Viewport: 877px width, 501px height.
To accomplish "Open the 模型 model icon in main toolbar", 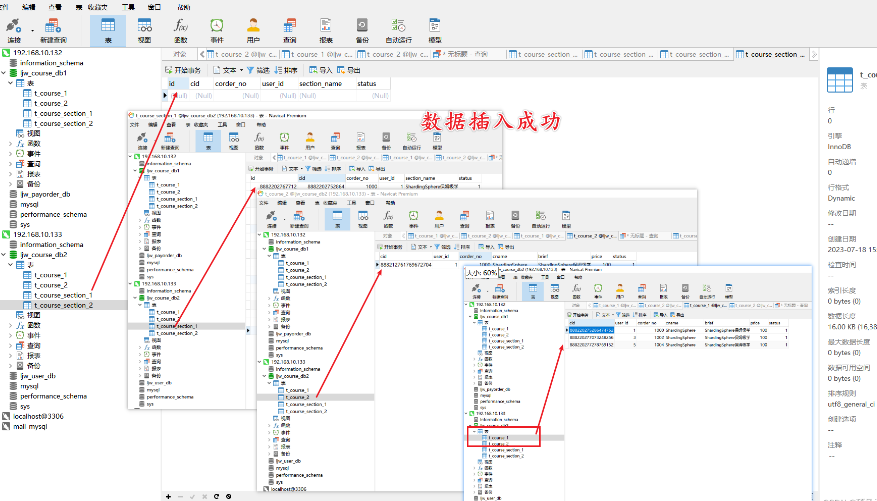I will pos(435,30).
